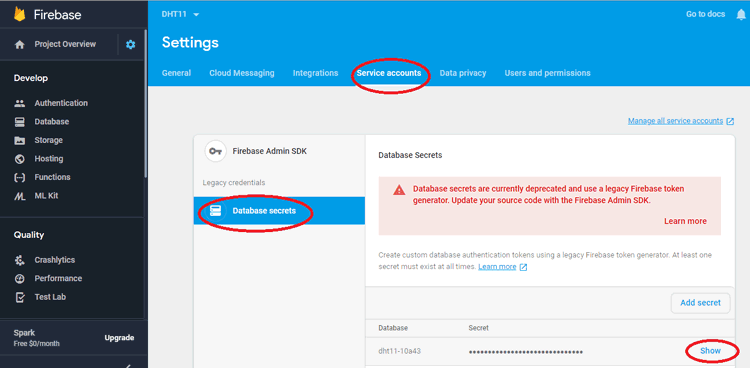Viewport: 750px width, 368px height.
Task: Open Authentication in Develop section
Action: (x=61, y=103)
